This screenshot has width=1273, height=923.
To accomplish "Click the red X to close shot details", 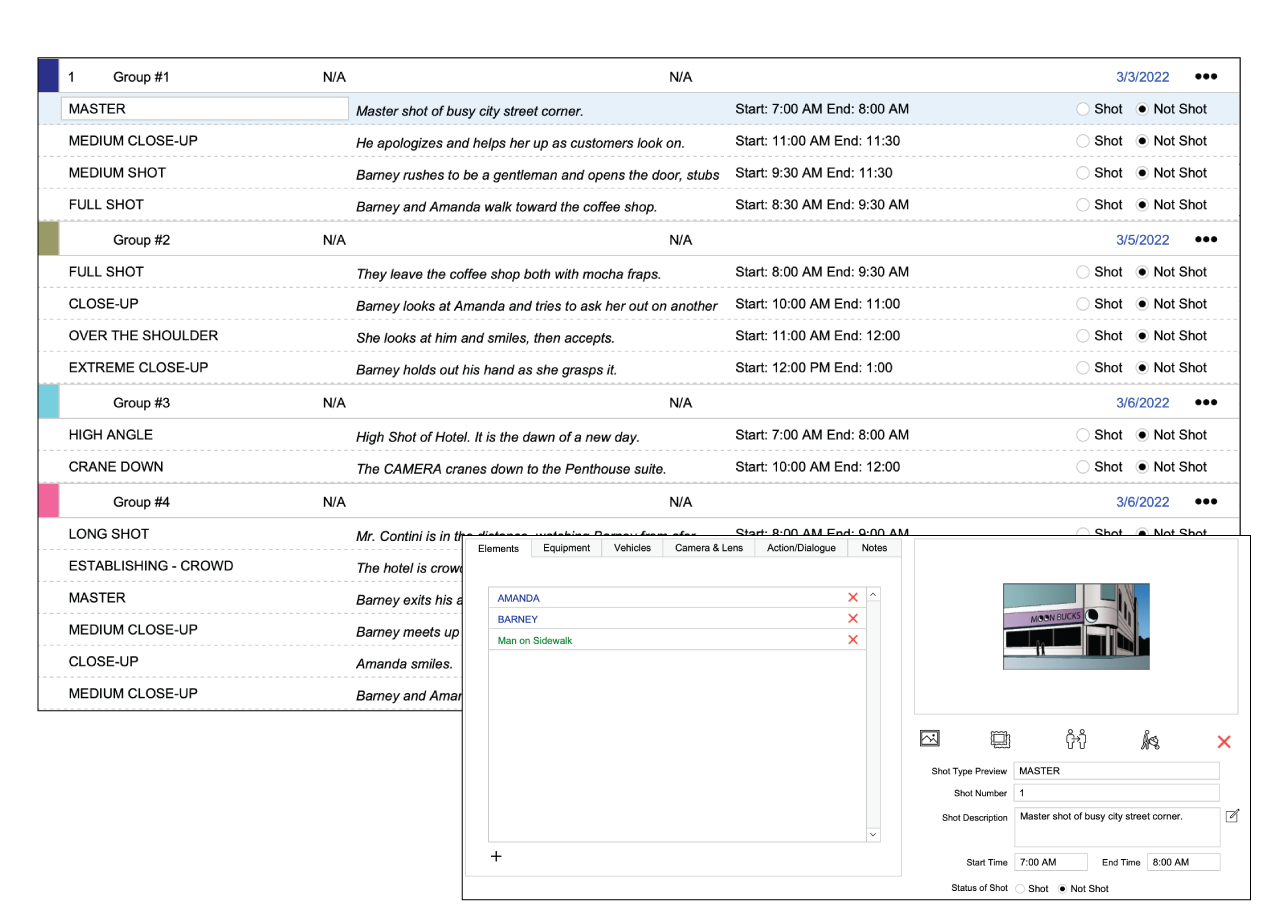I will point(1224,741).
